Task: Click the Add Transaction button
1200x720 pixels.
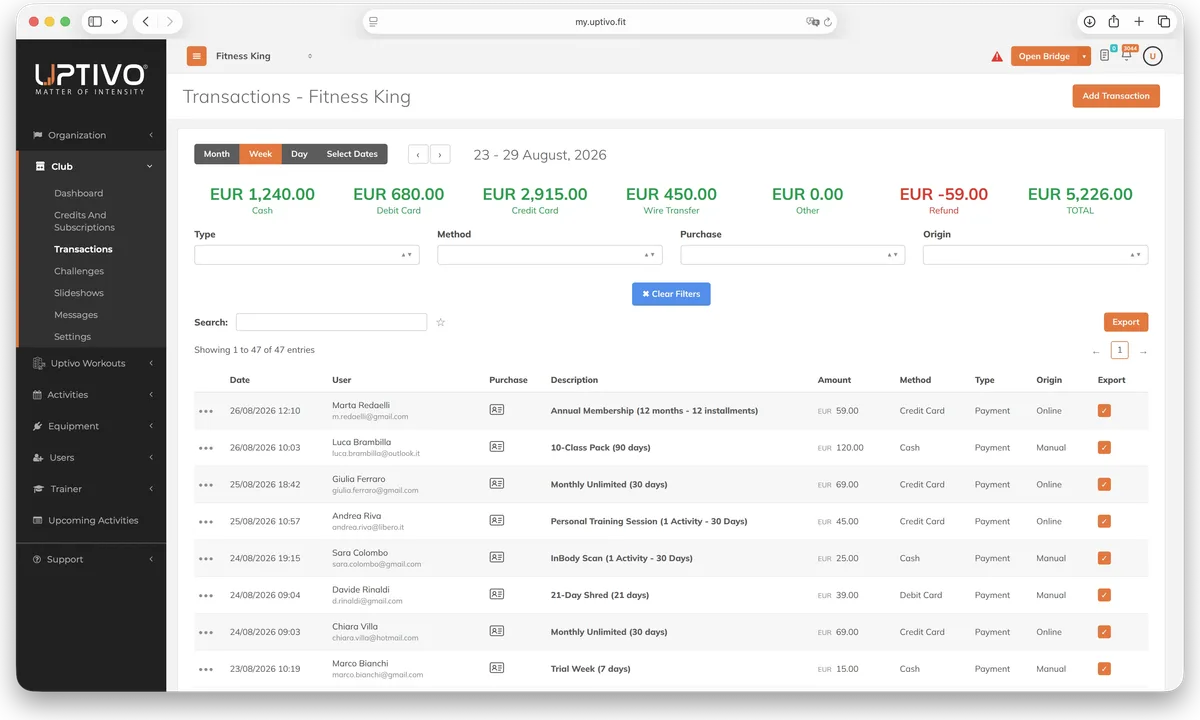Action: point(1116,96)
